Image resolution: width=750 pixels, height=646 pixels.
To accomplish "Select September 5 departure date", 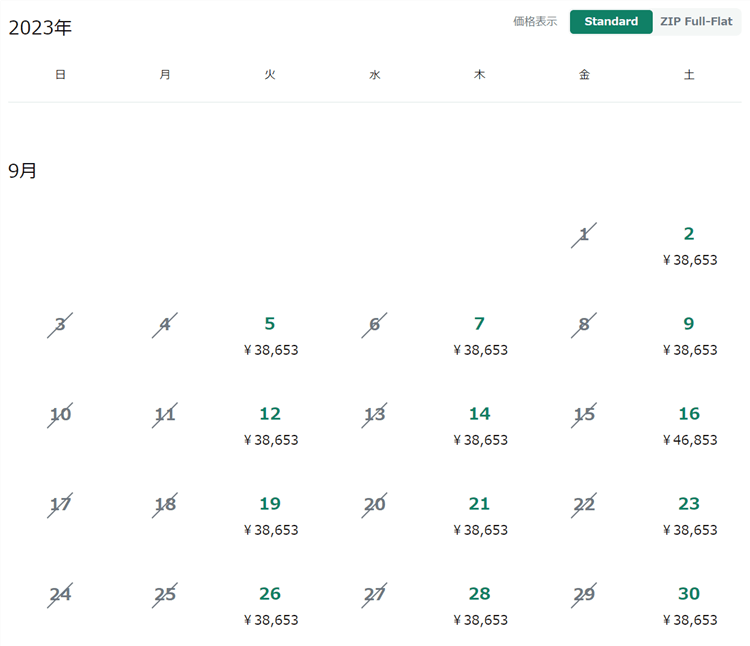I will [270, 335].
